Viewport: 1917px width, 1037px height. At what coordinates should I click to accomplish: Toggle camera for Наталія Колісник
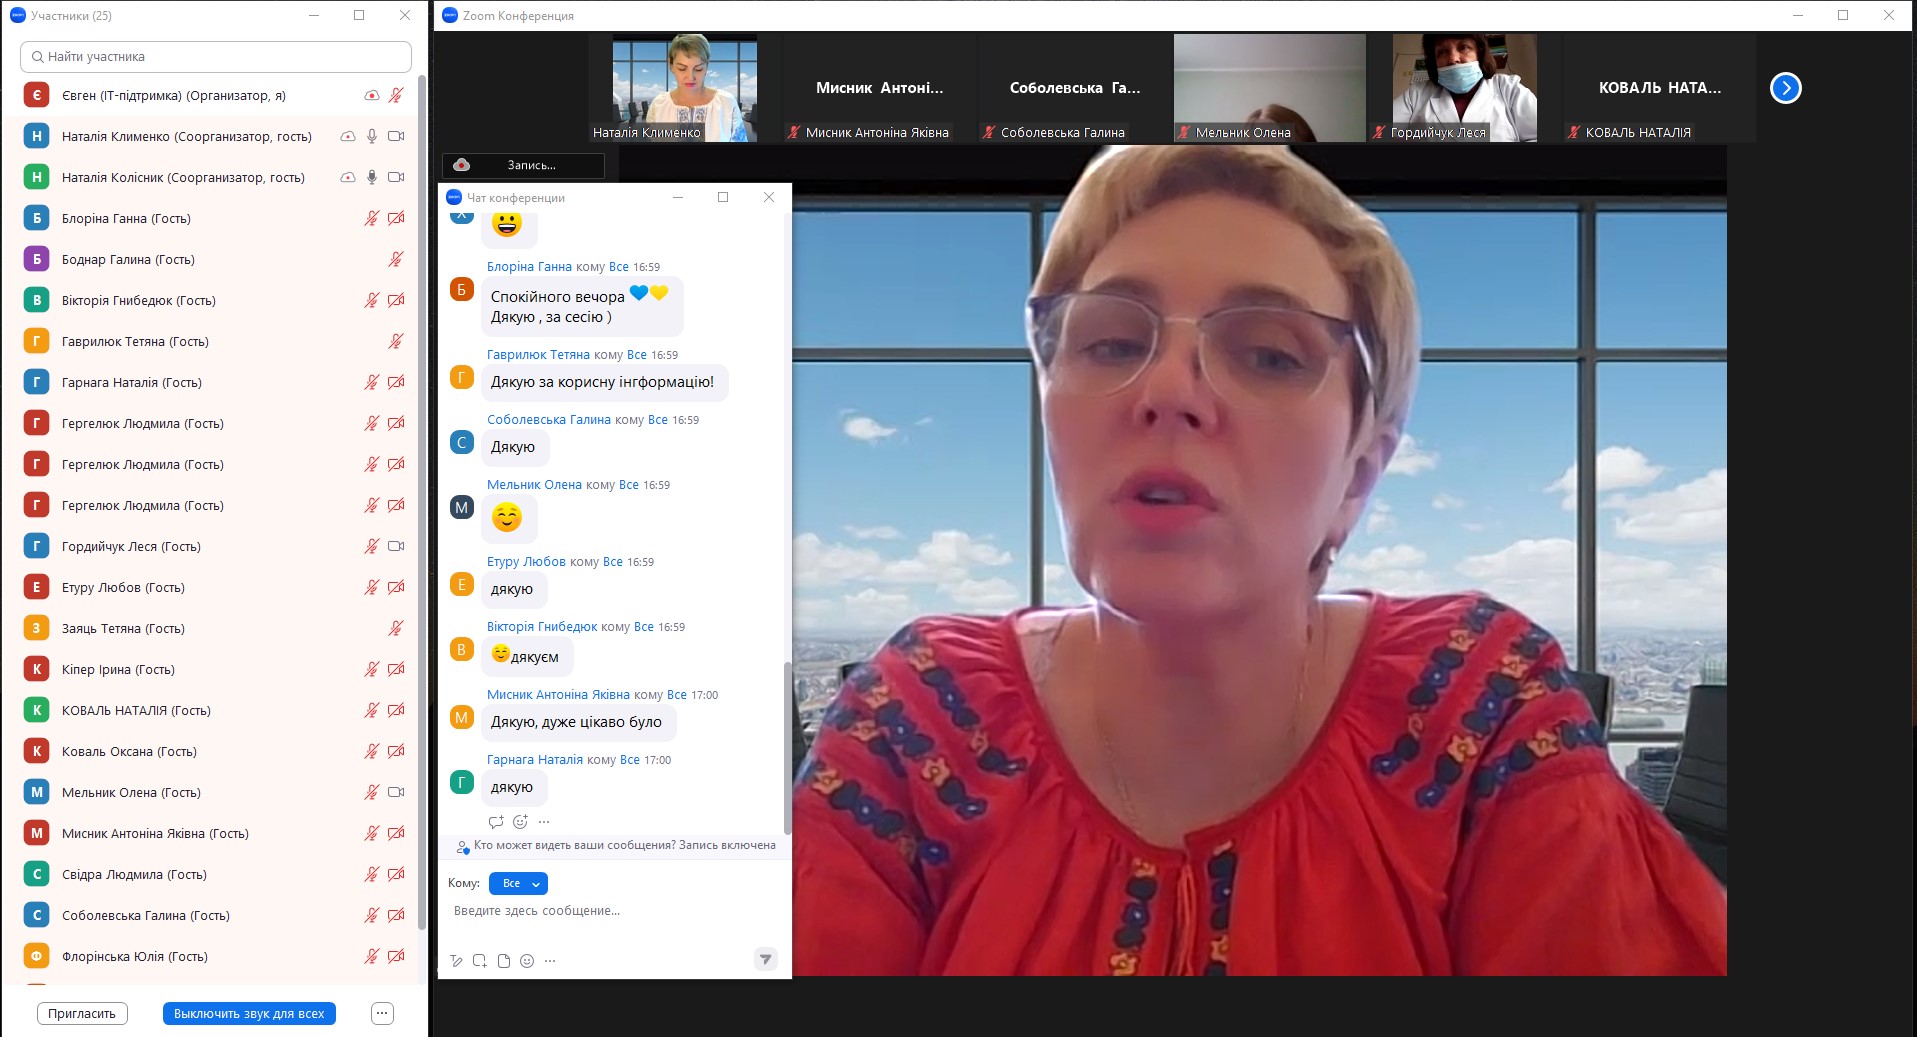[396, 177]
